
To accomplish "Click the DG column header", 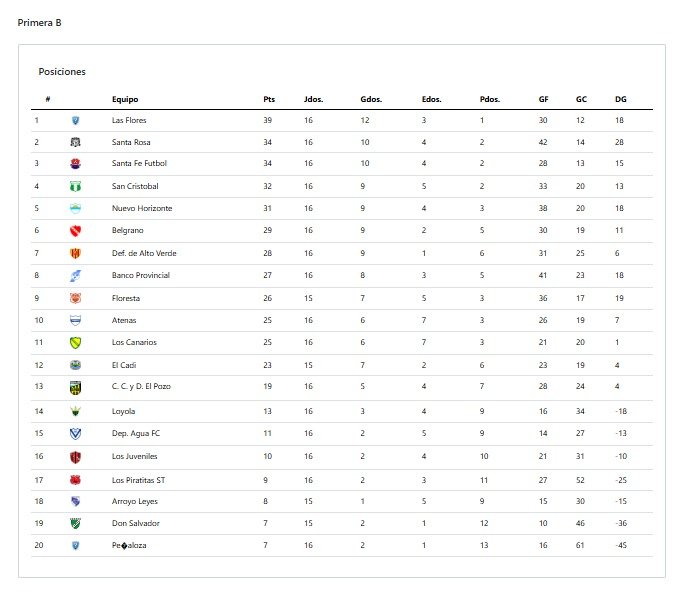I will [x=621, y=99].
